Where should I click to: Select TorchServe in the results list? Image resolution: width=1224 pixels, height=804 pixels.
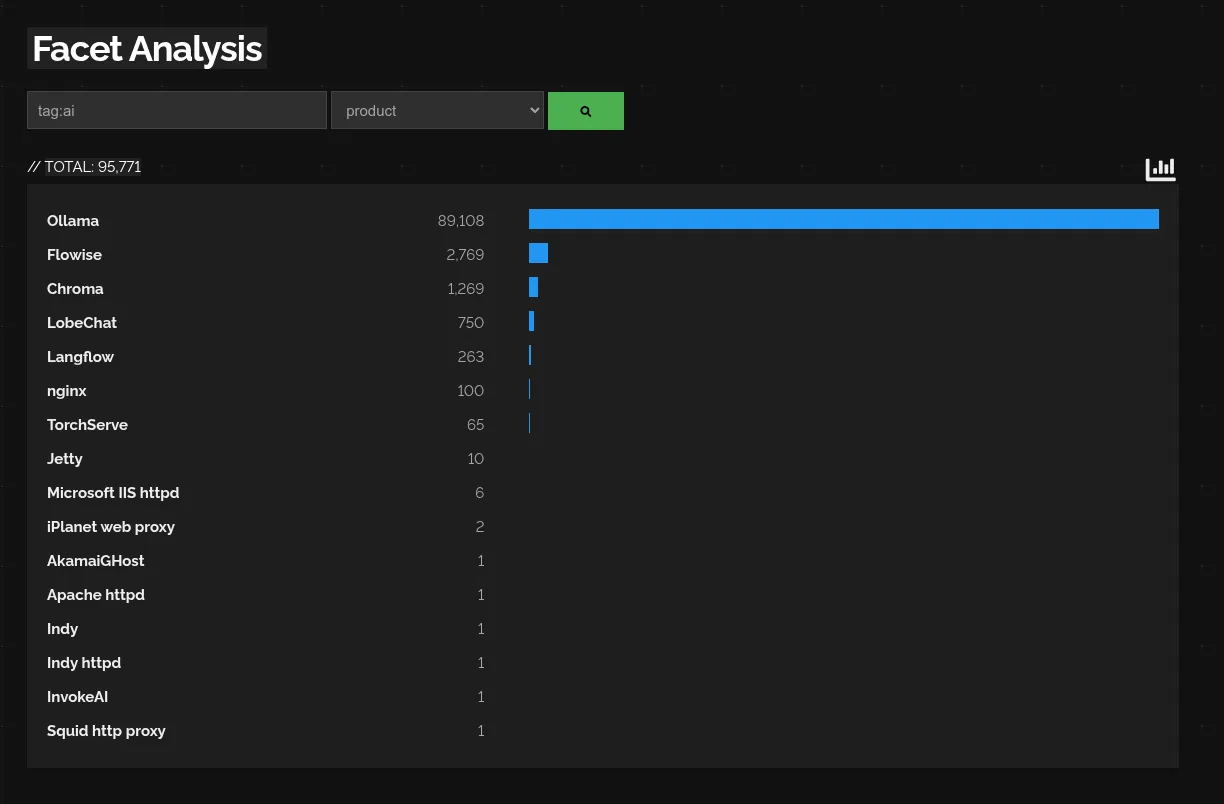point(87,425)
